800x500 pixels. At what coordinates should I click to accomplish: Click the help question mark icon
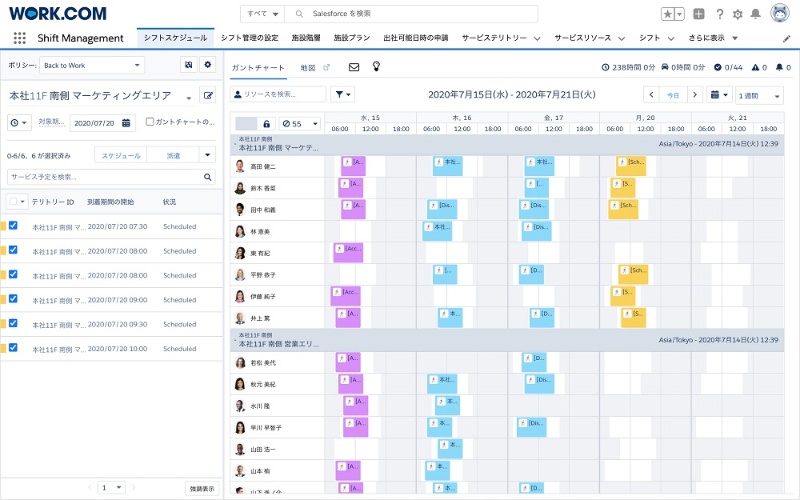pyautogui.click(x=719, y=14)
